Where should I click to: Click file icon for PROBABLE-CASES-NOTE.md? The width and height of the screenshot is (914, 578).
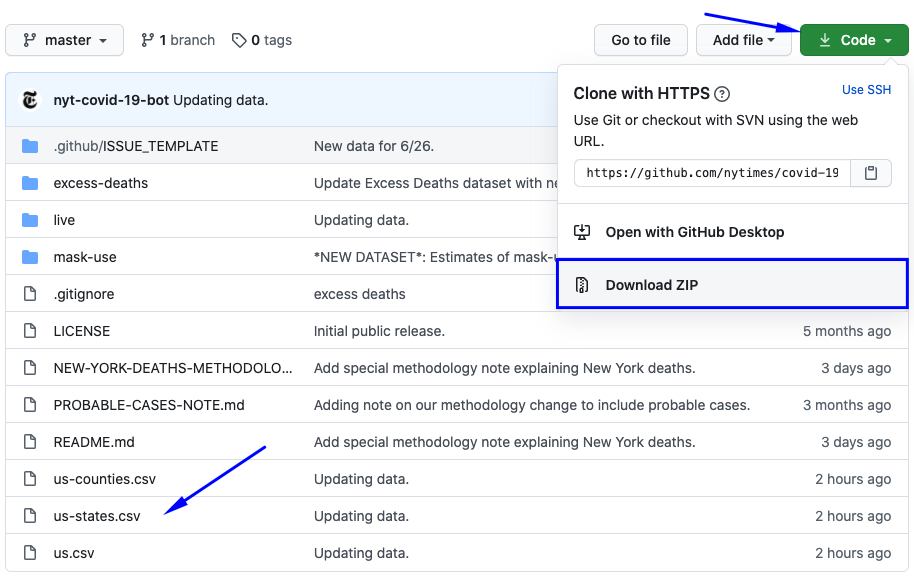(x=30, y=405)
